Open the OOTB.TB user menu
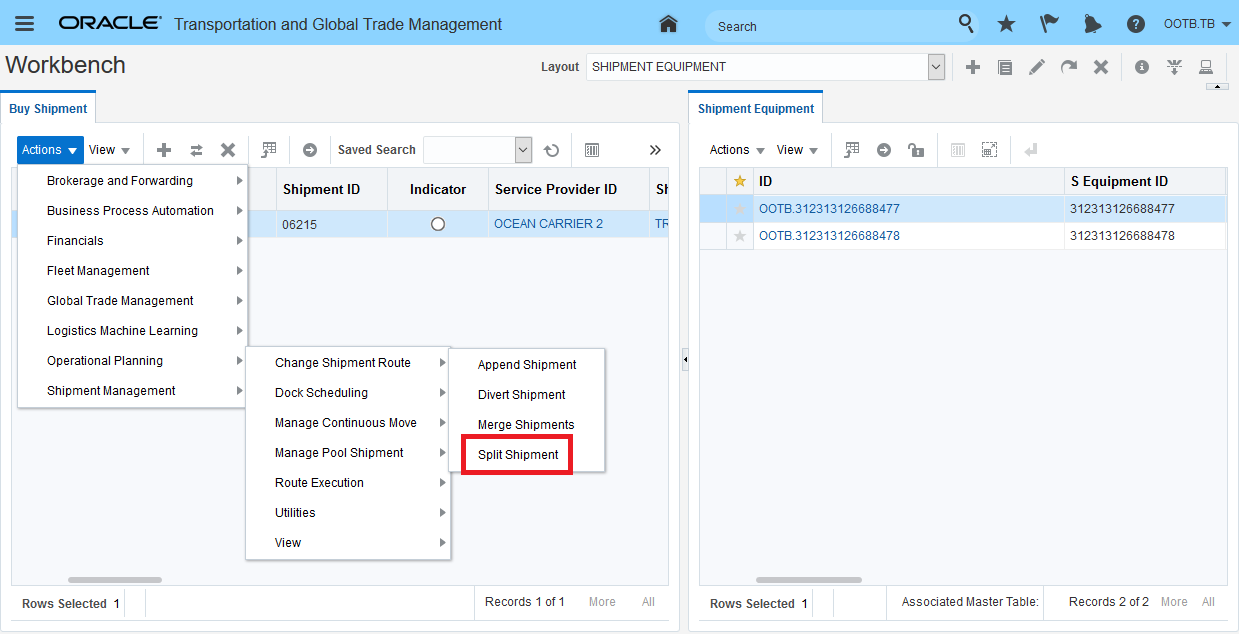Viewport: 1239px width, 634px height. tap(1195, 24)
